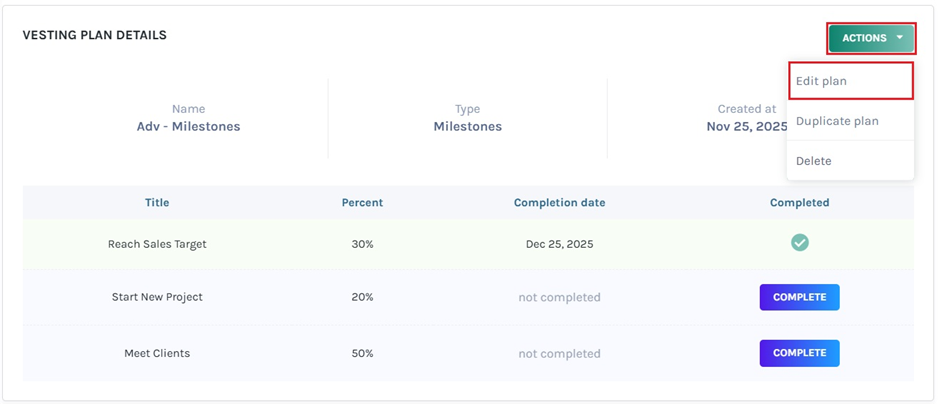Click the VESTING PLAN DETAILS heading
Screen dimensions: 939x404
point(95,36)
